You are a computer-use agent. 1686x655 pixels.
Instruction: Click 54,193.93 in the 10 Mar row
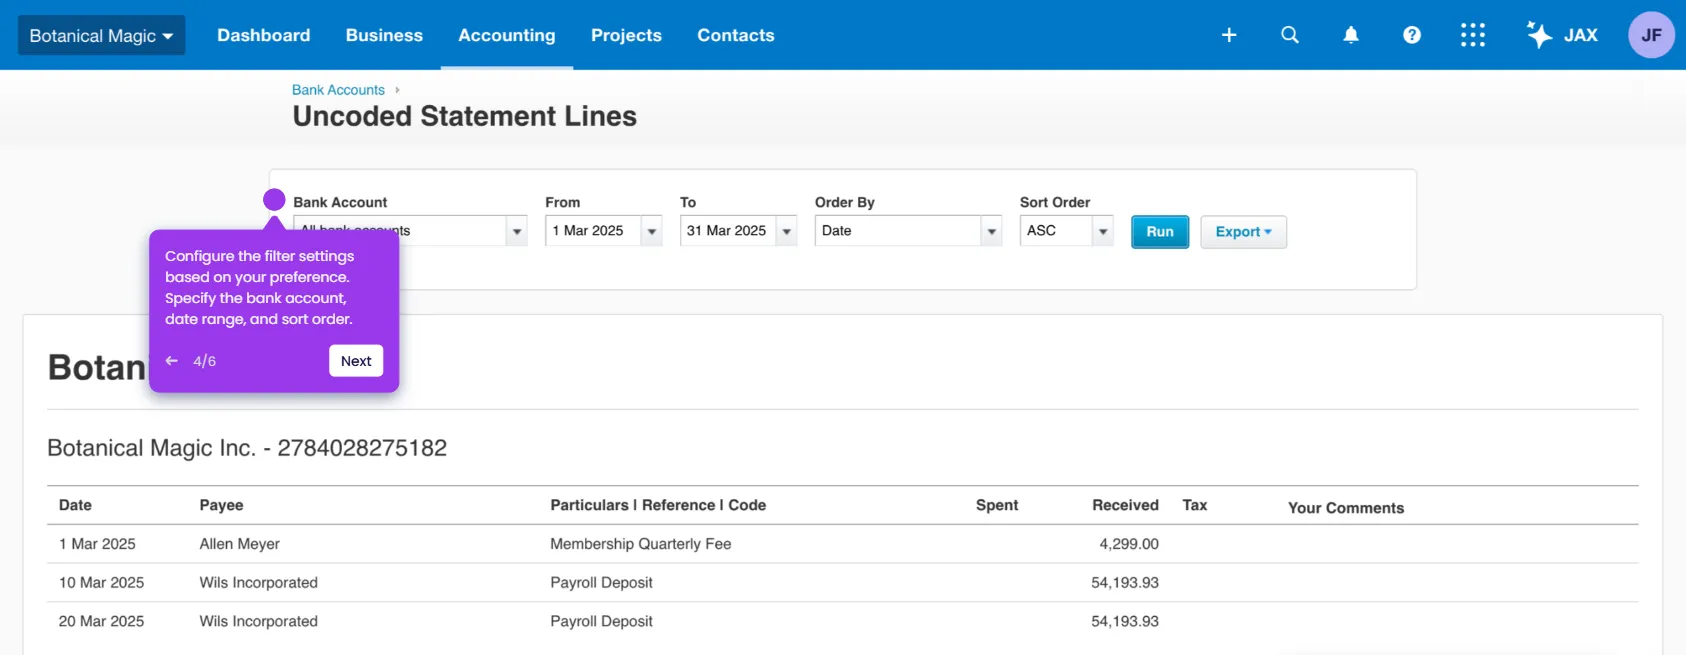[1125, 583]
